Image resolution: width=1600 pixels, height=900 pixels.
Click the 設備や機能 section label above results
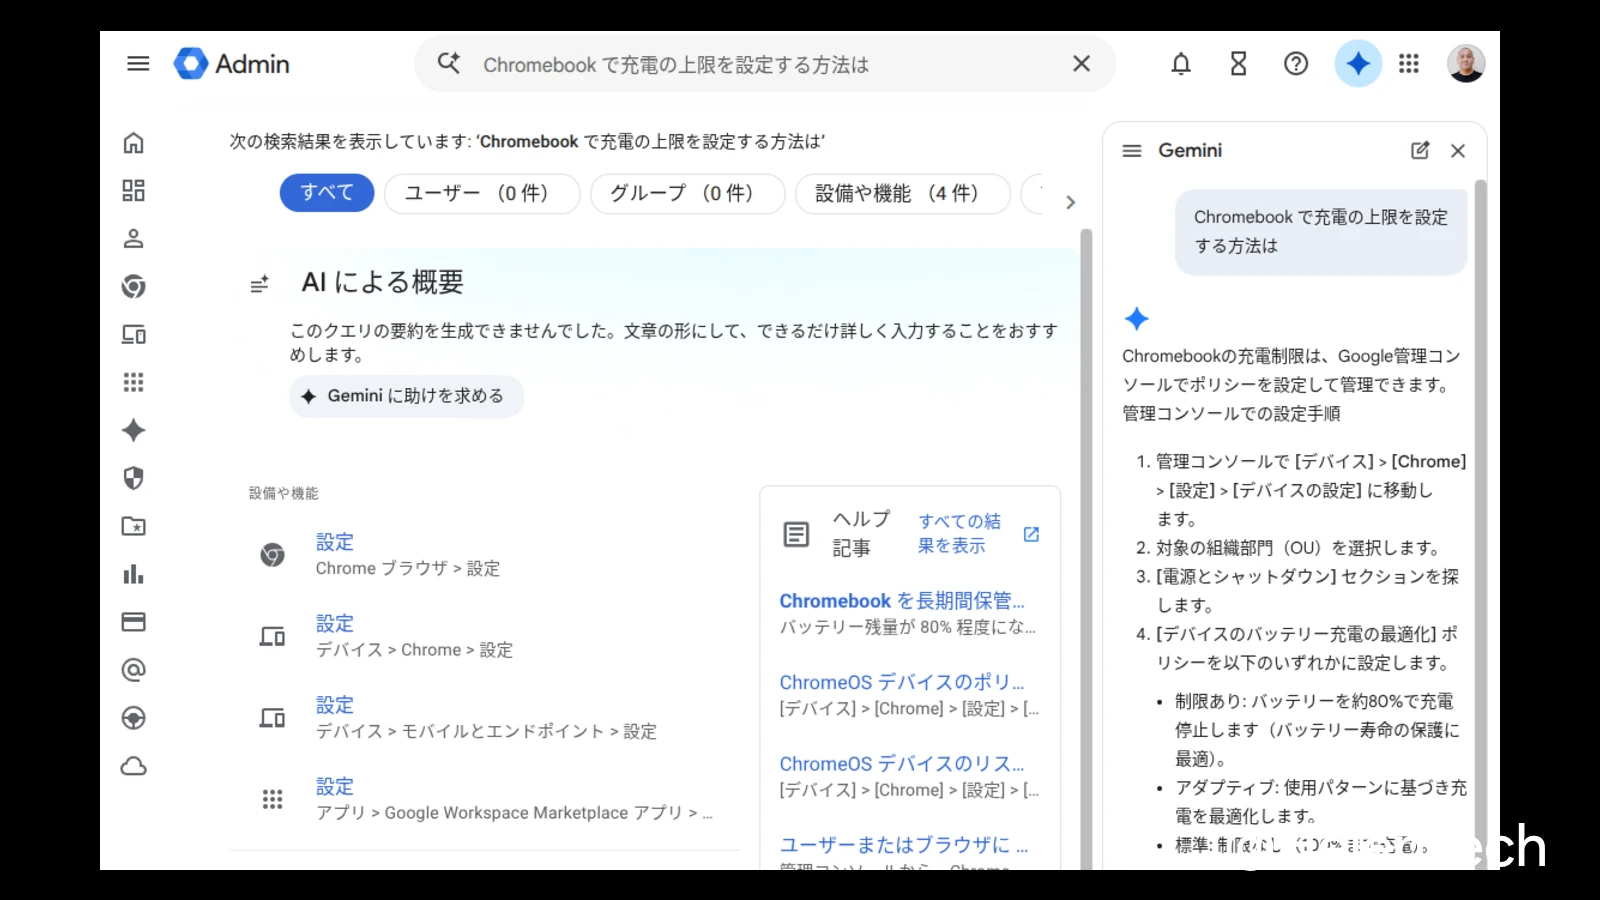(x=284, y=493)
